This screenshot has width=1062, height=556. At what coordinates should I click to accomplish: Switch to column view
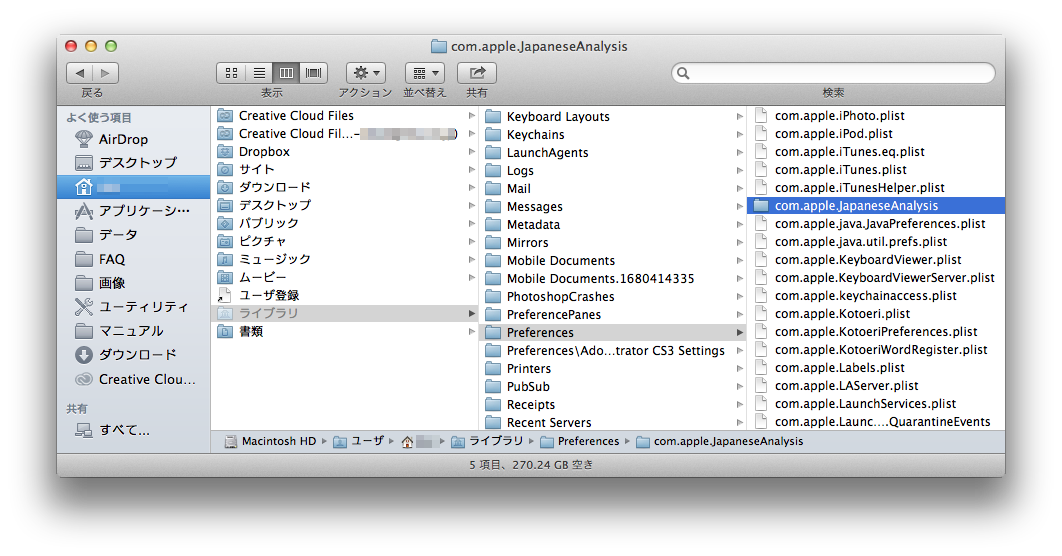coord(286,72)
